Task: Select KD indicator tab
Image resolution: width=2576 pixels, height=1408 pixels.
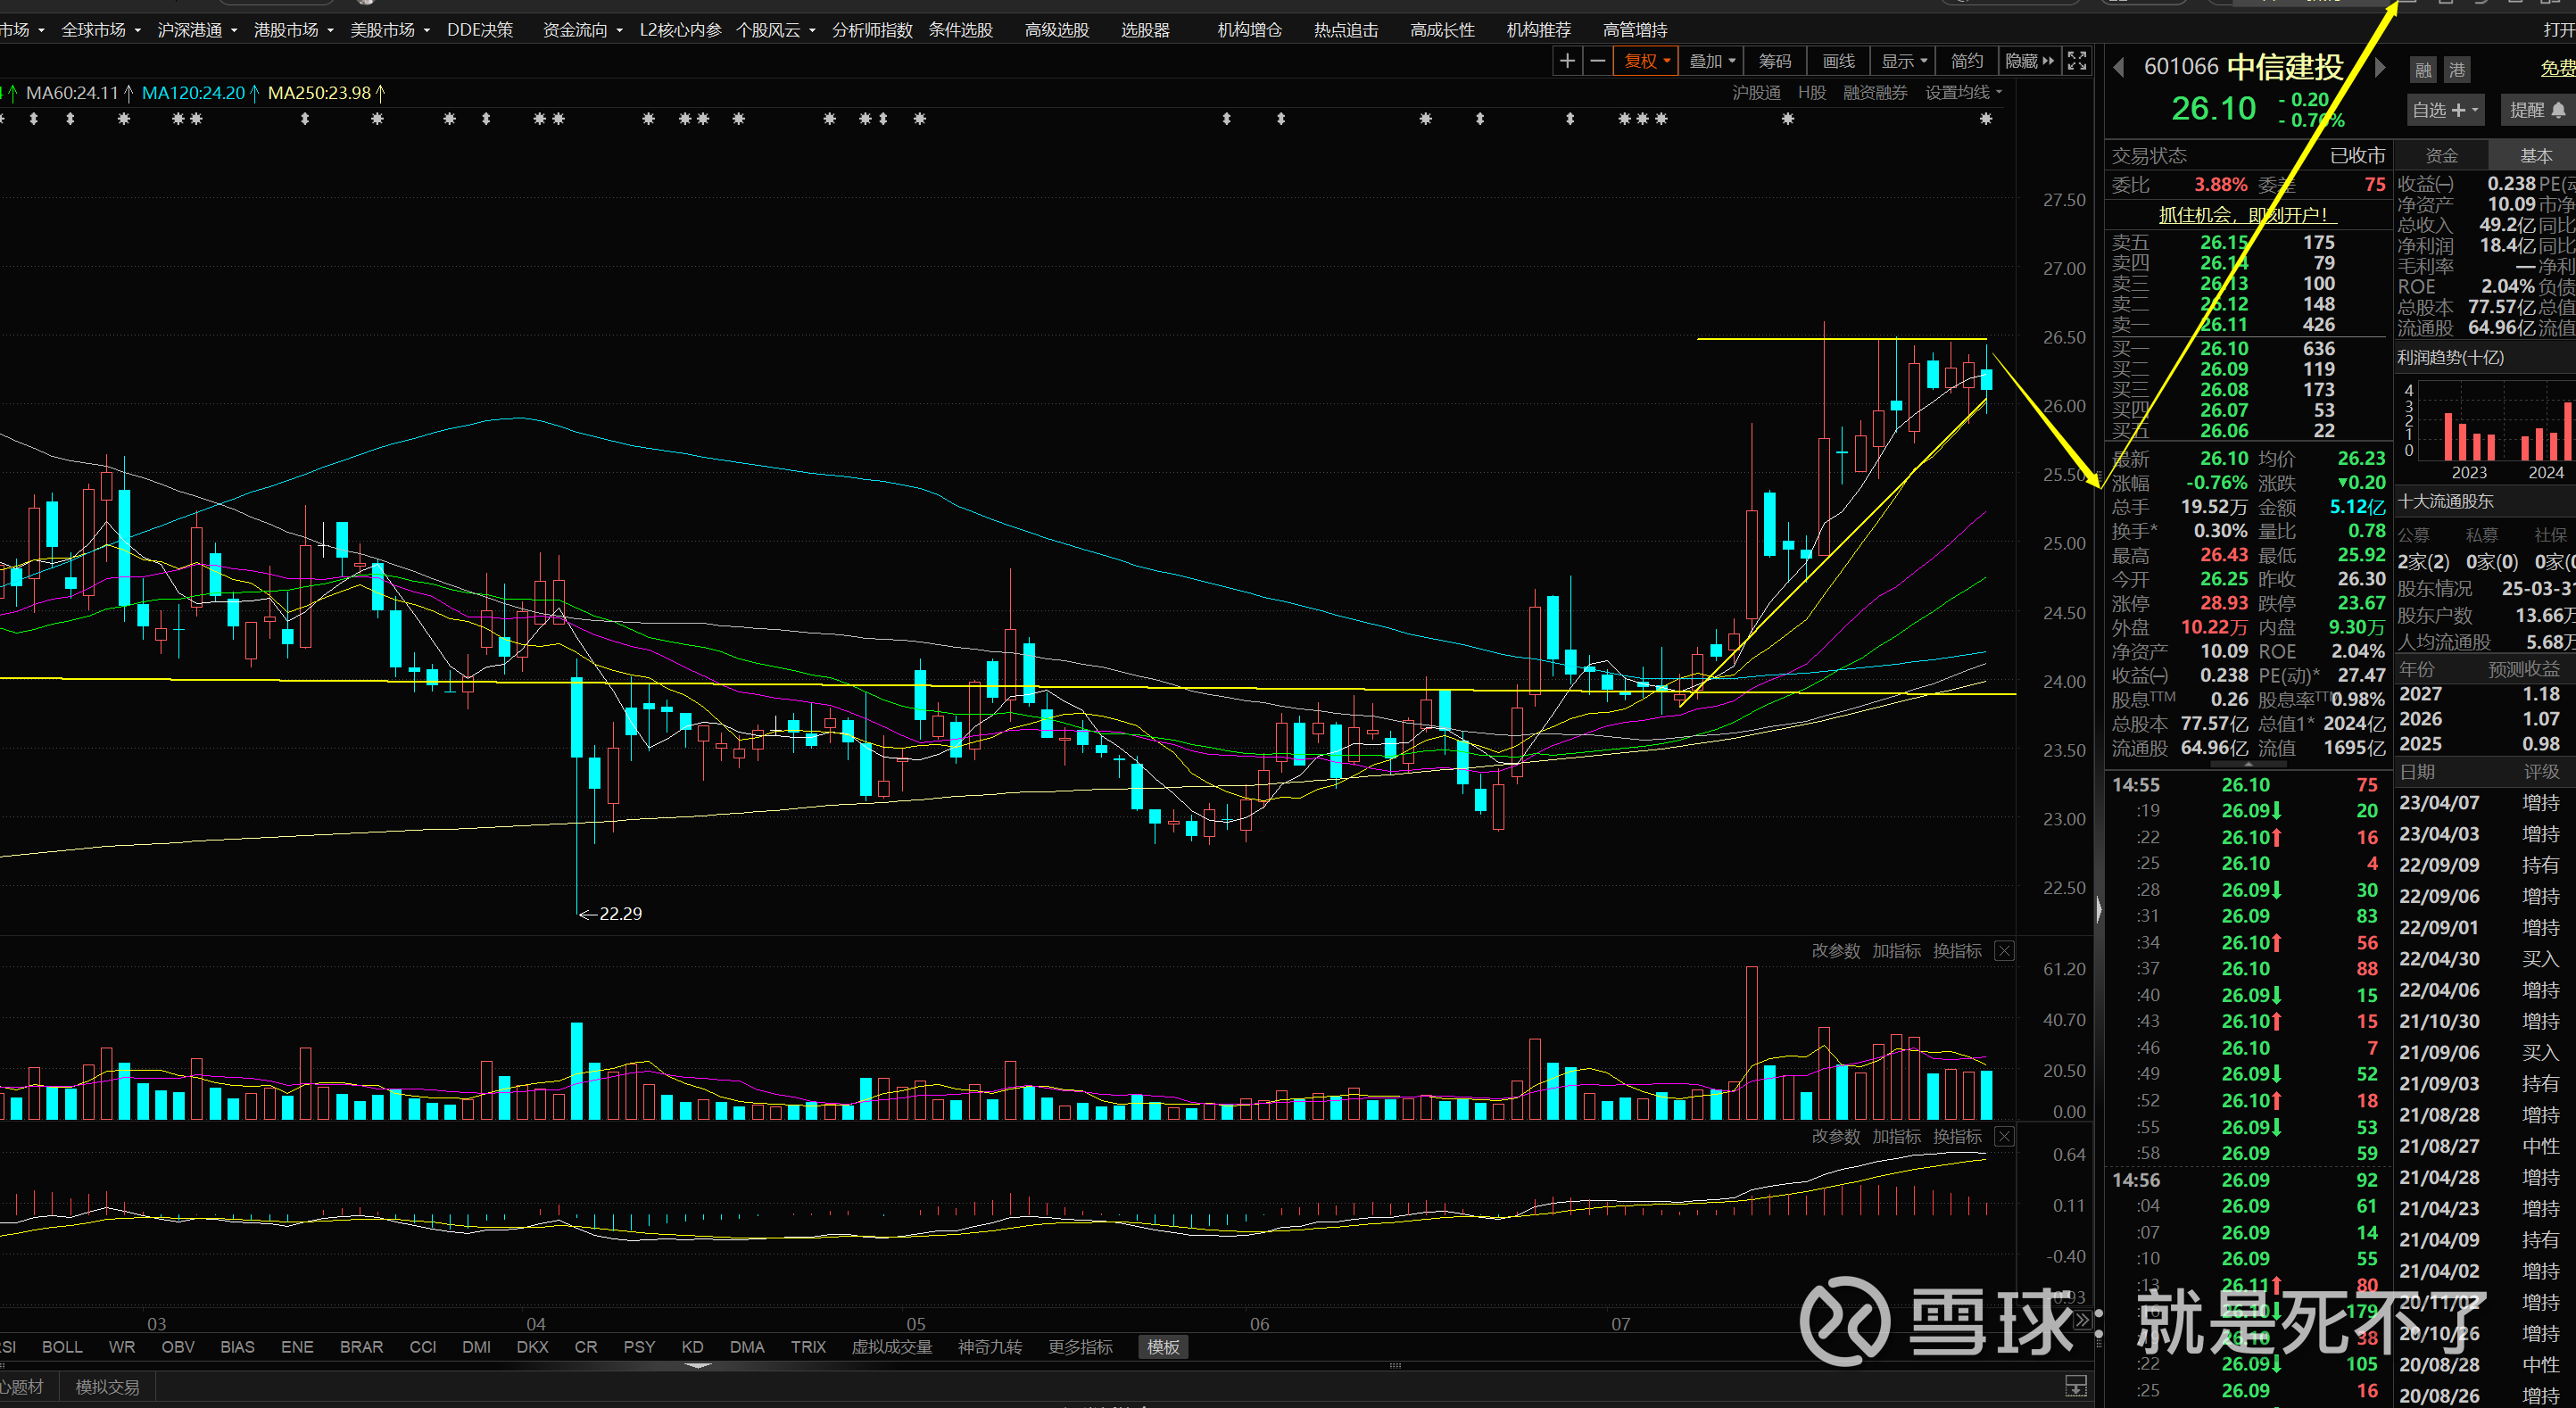Action: 692,1347
